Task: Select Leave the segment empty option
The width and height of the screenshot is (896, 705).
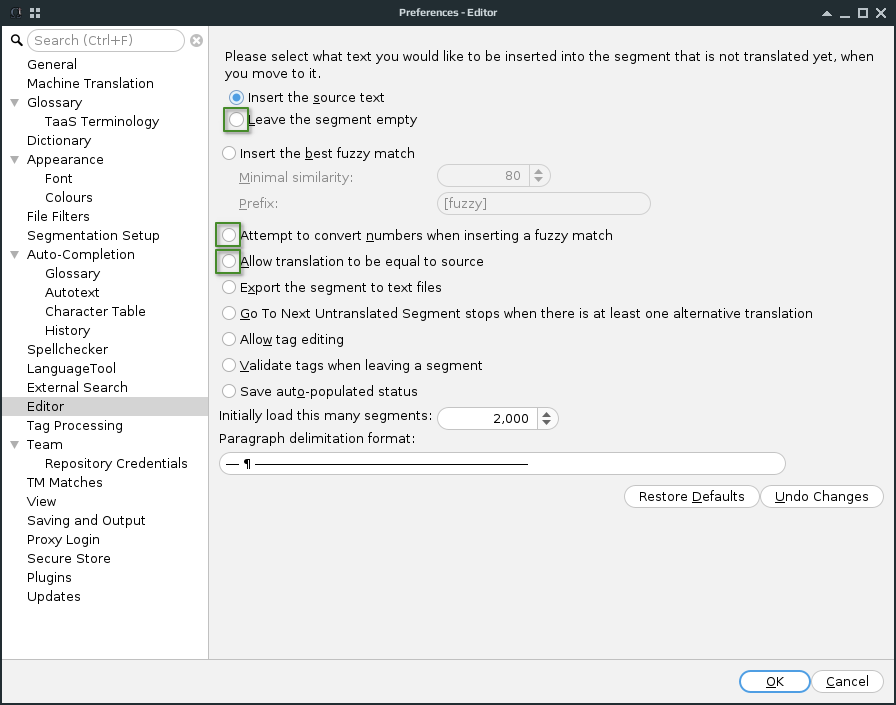Action: point(236,120)
